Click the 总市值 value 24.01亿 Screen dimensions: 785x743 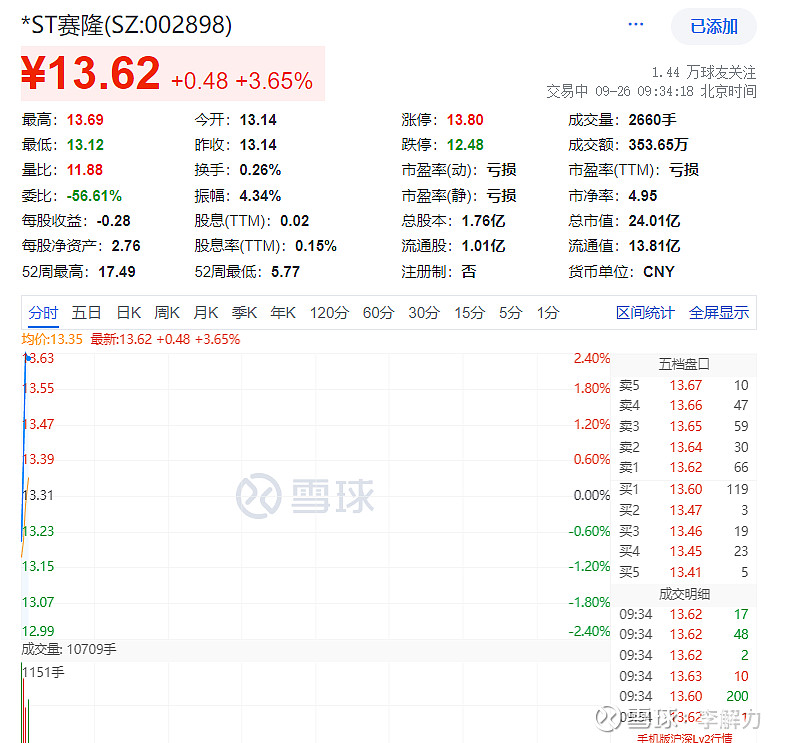tap(654, 221)
